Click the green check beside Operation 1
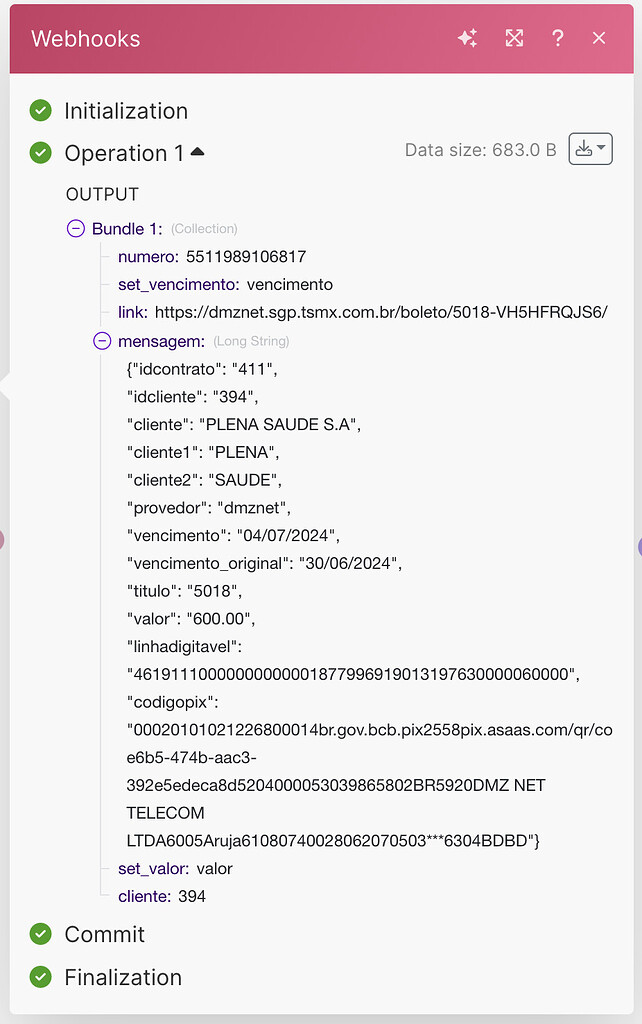 (40, 154)
